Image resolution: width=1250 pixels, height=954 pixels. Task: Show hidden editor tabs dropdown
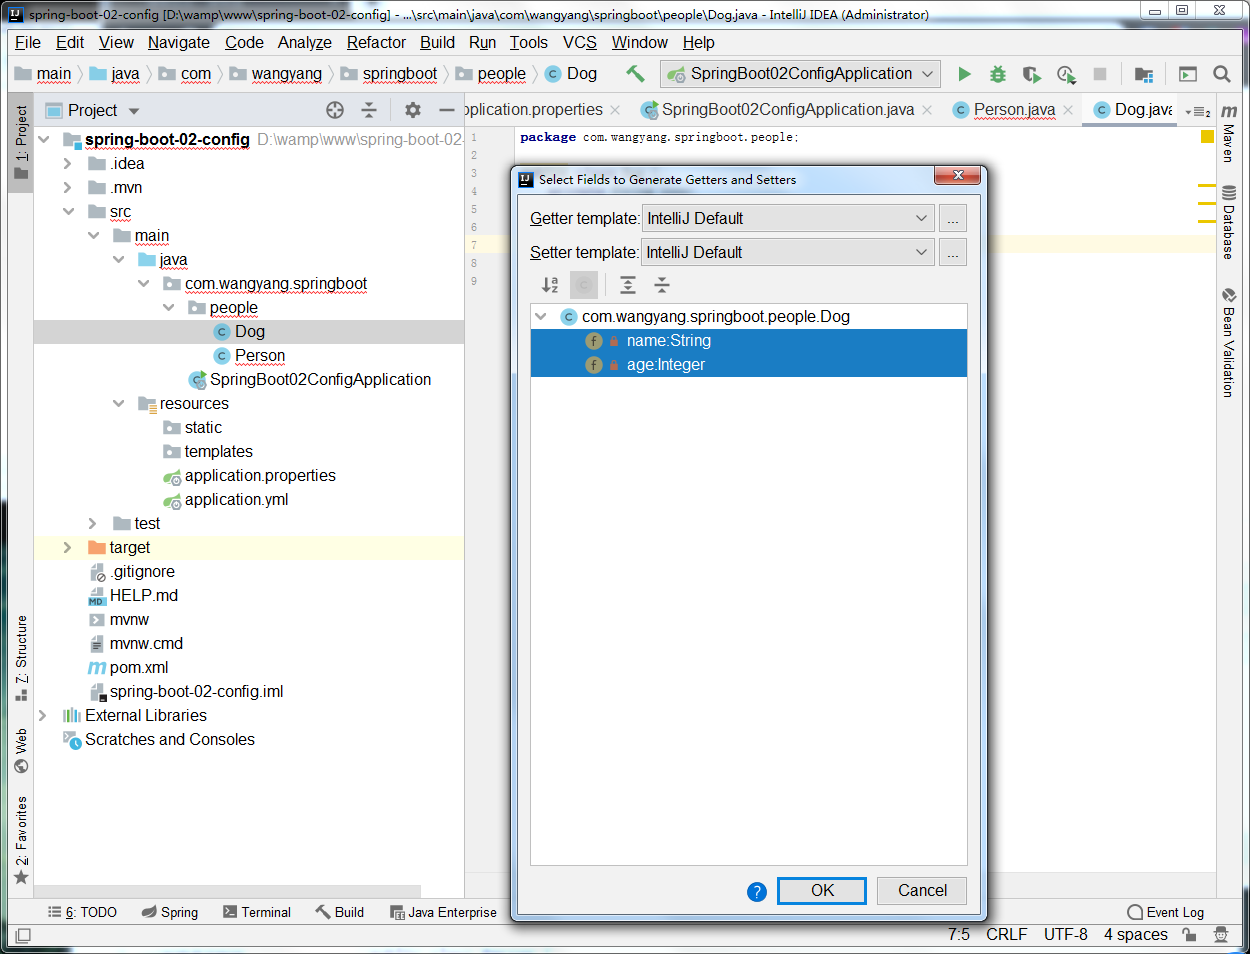pos(1198,111)
